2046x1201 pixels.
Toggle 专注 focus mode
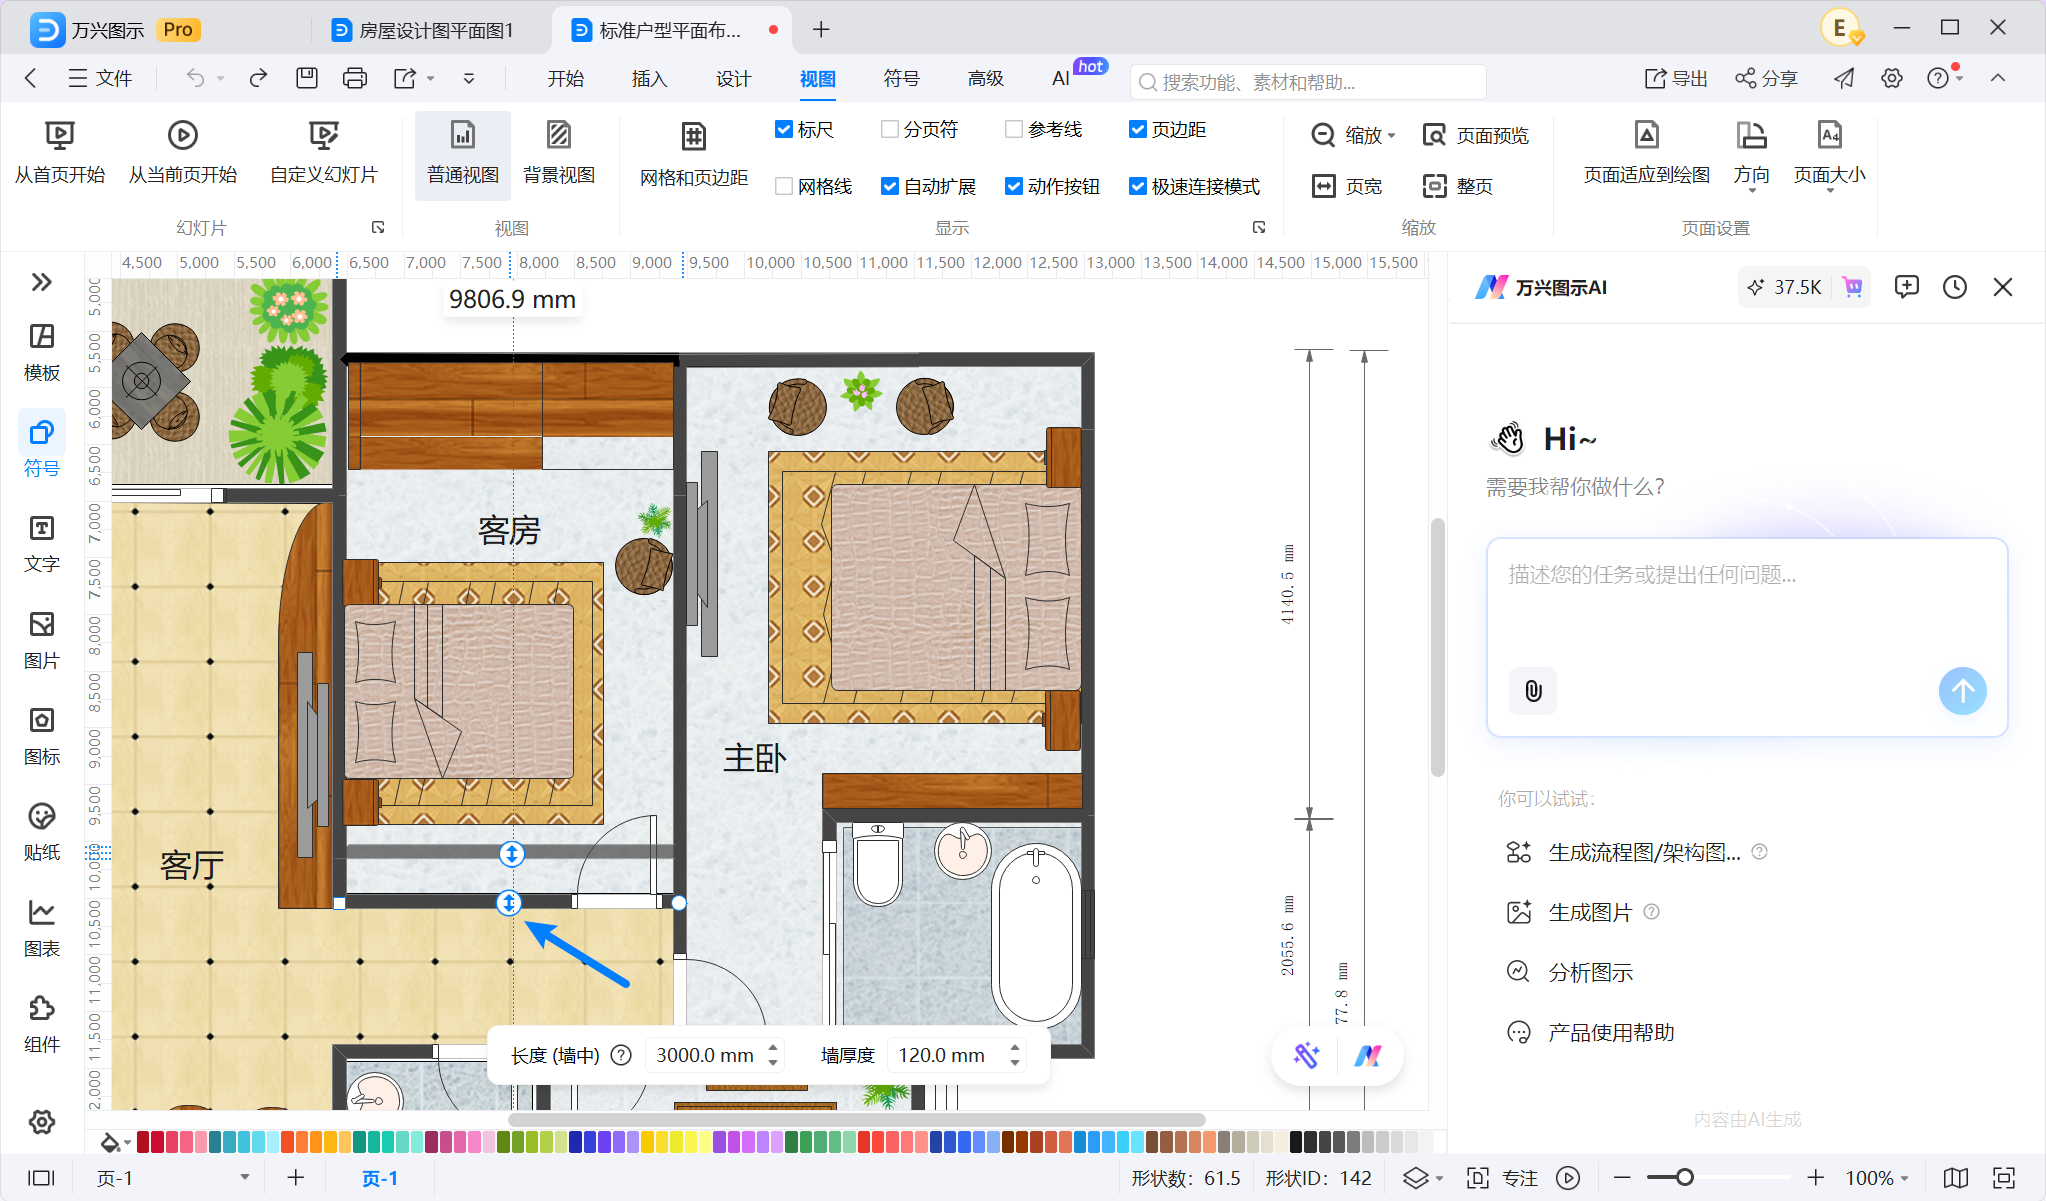coord(1502,1178)
